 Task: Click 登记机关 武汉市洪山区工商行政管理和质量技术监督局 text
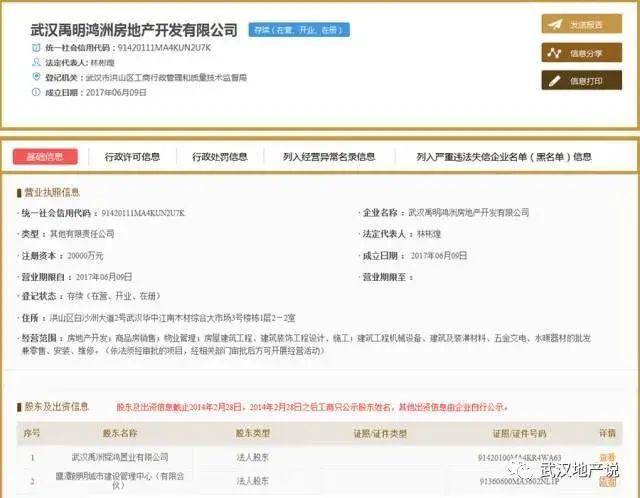tap(166, 78)
